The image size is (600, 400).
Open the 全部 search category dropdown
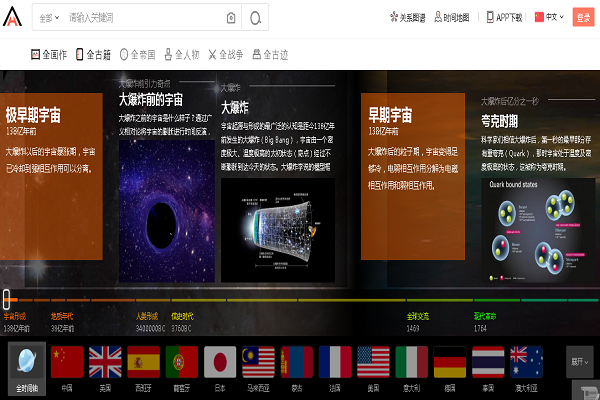49,18
